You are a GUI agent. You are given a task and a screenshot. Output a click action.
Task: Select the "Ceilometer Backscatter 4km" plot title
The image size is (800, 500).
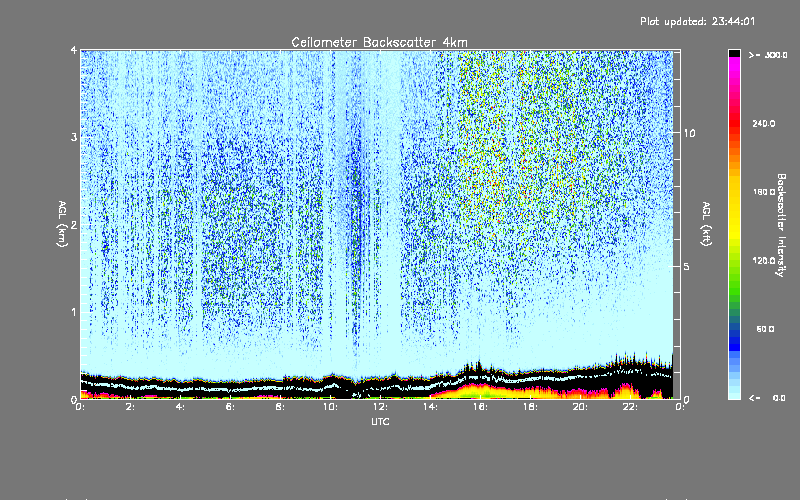point(379,42)
